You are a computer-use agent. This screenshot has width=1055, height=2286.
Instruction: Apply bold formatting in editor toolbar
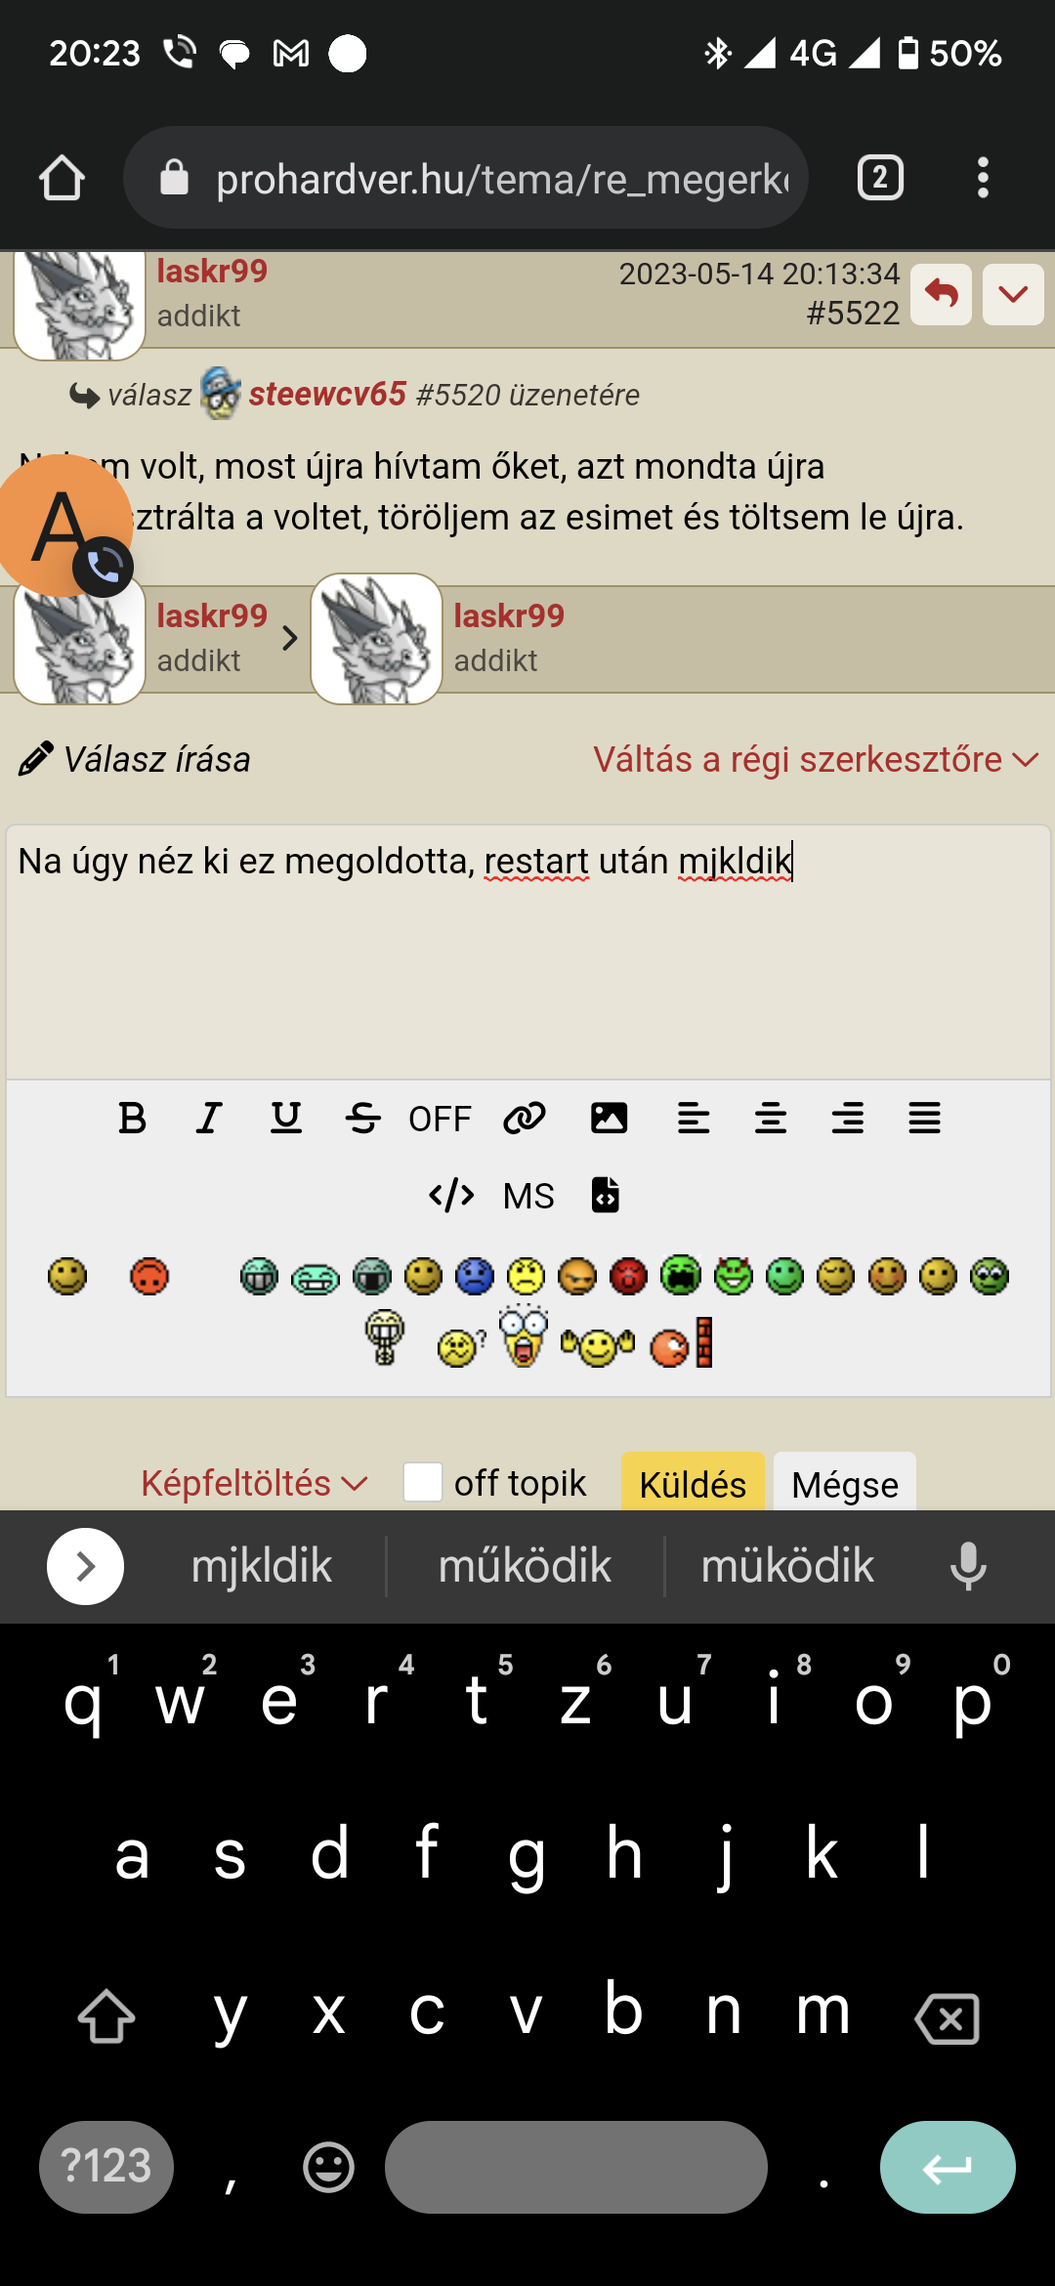(x=132, y=1118)
